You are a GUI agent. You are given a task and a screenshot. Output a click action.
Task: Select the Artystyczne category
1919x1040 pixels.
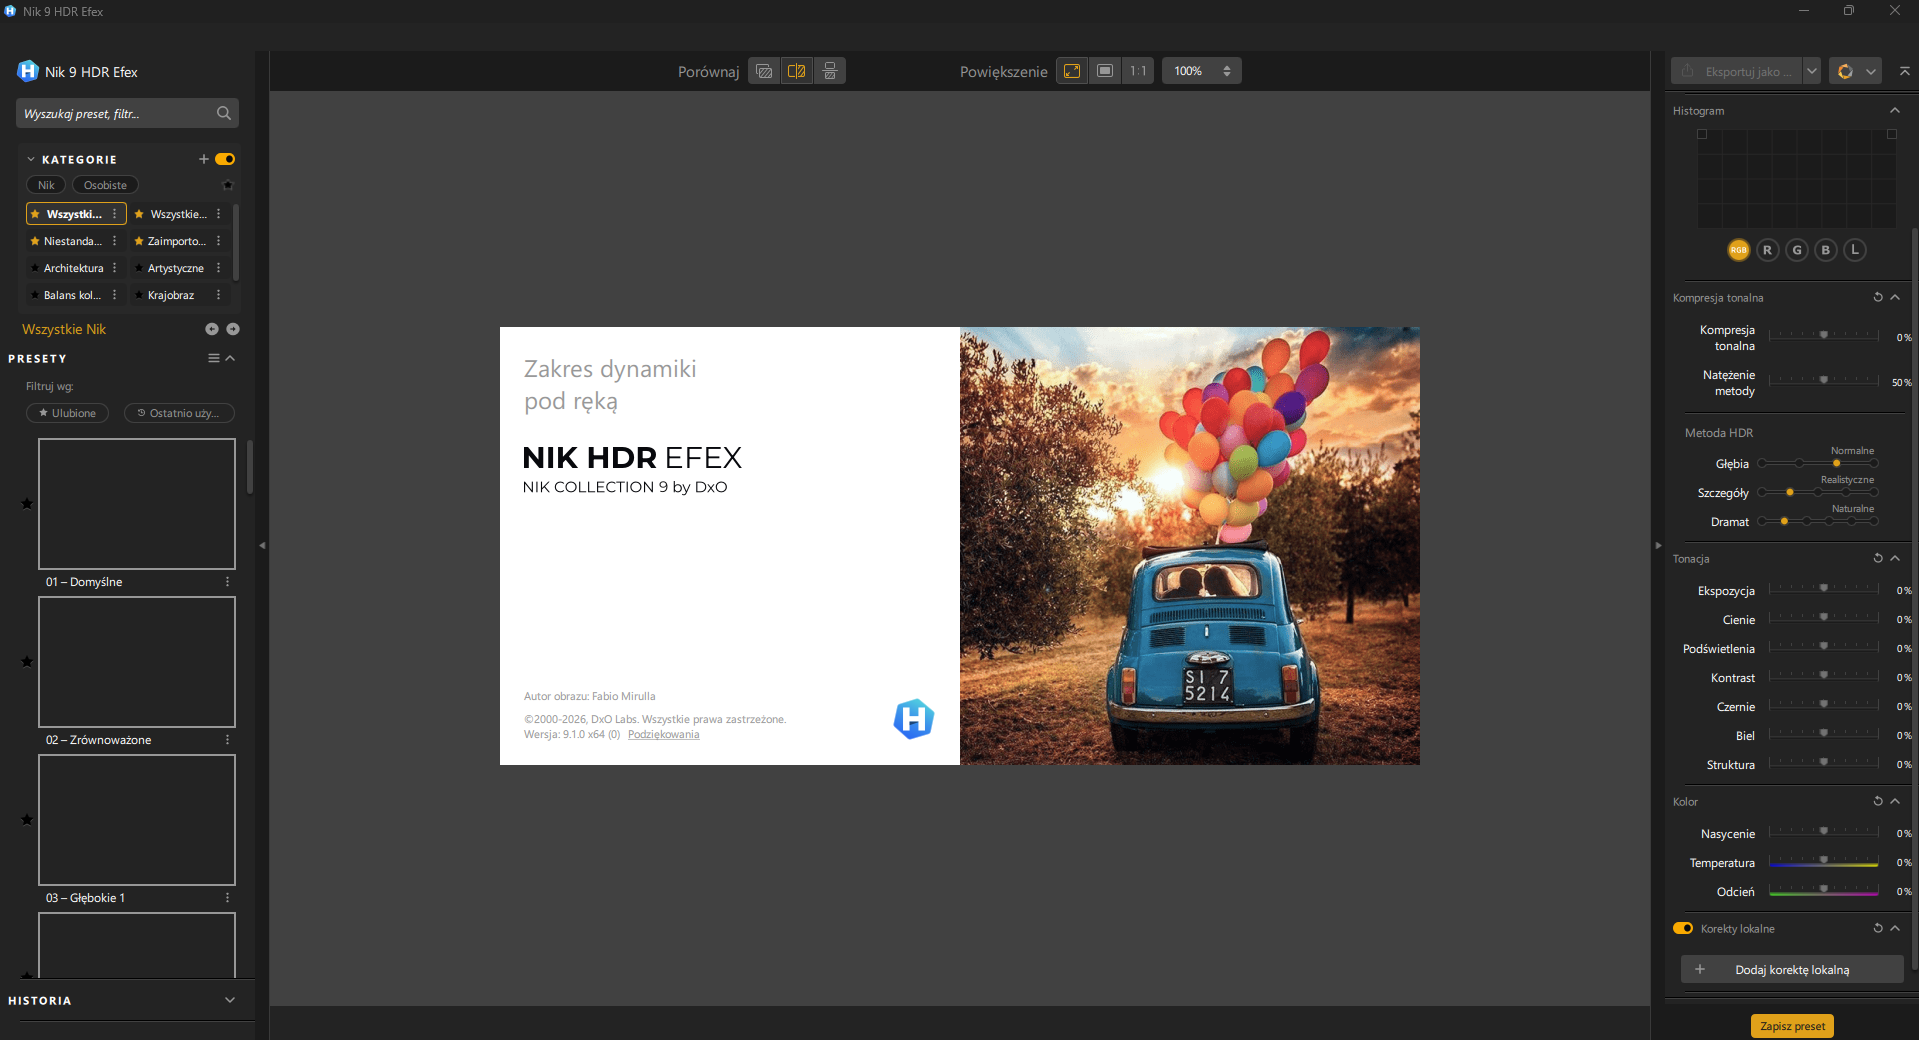pos(175,268)
